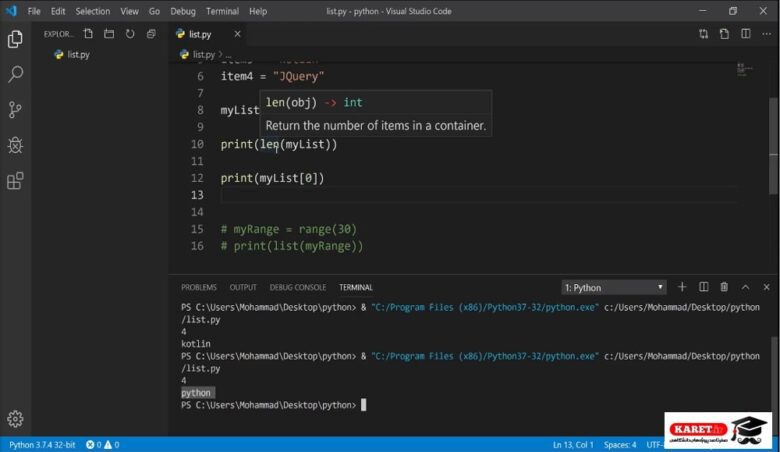The width and height of the screenshot is (780, 452).
Task: Create a new folder in Explorer
Action: [109, 34]
